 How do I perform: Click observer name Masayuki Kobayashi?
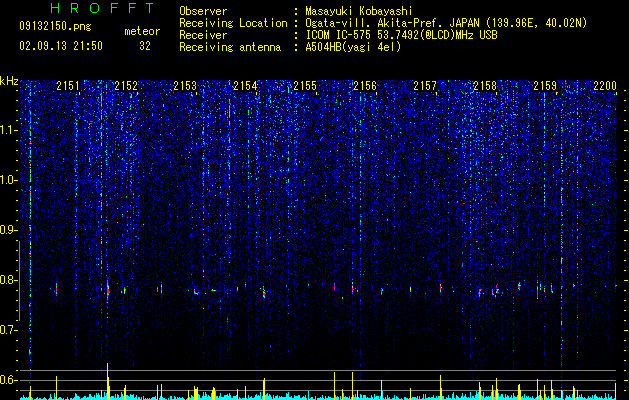tap(359, 11)
